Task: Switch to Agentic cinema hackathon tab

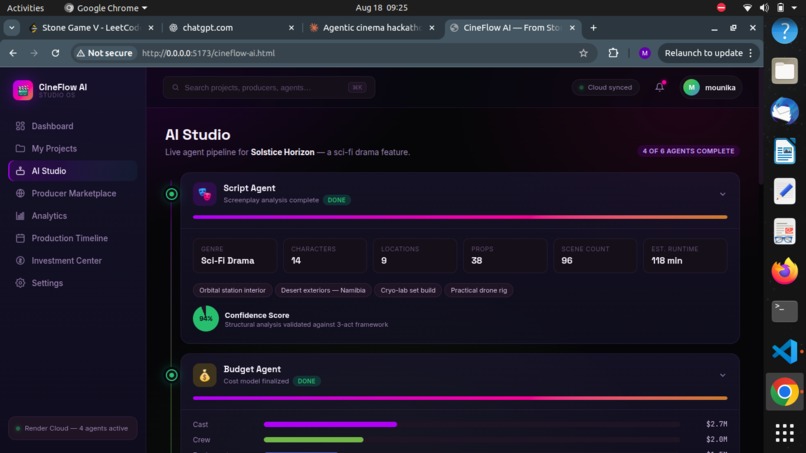Action: tap(372, 28)
